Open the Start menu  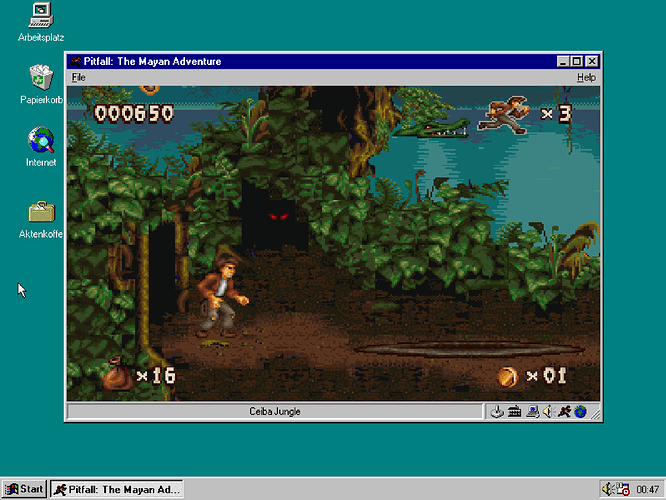coord(24,489)
